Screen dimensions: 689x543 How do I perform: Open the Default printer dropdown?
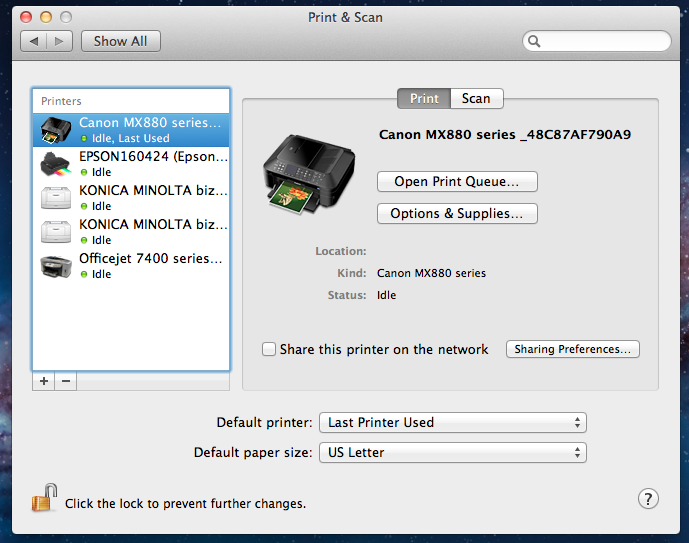(x=453, y=423)
